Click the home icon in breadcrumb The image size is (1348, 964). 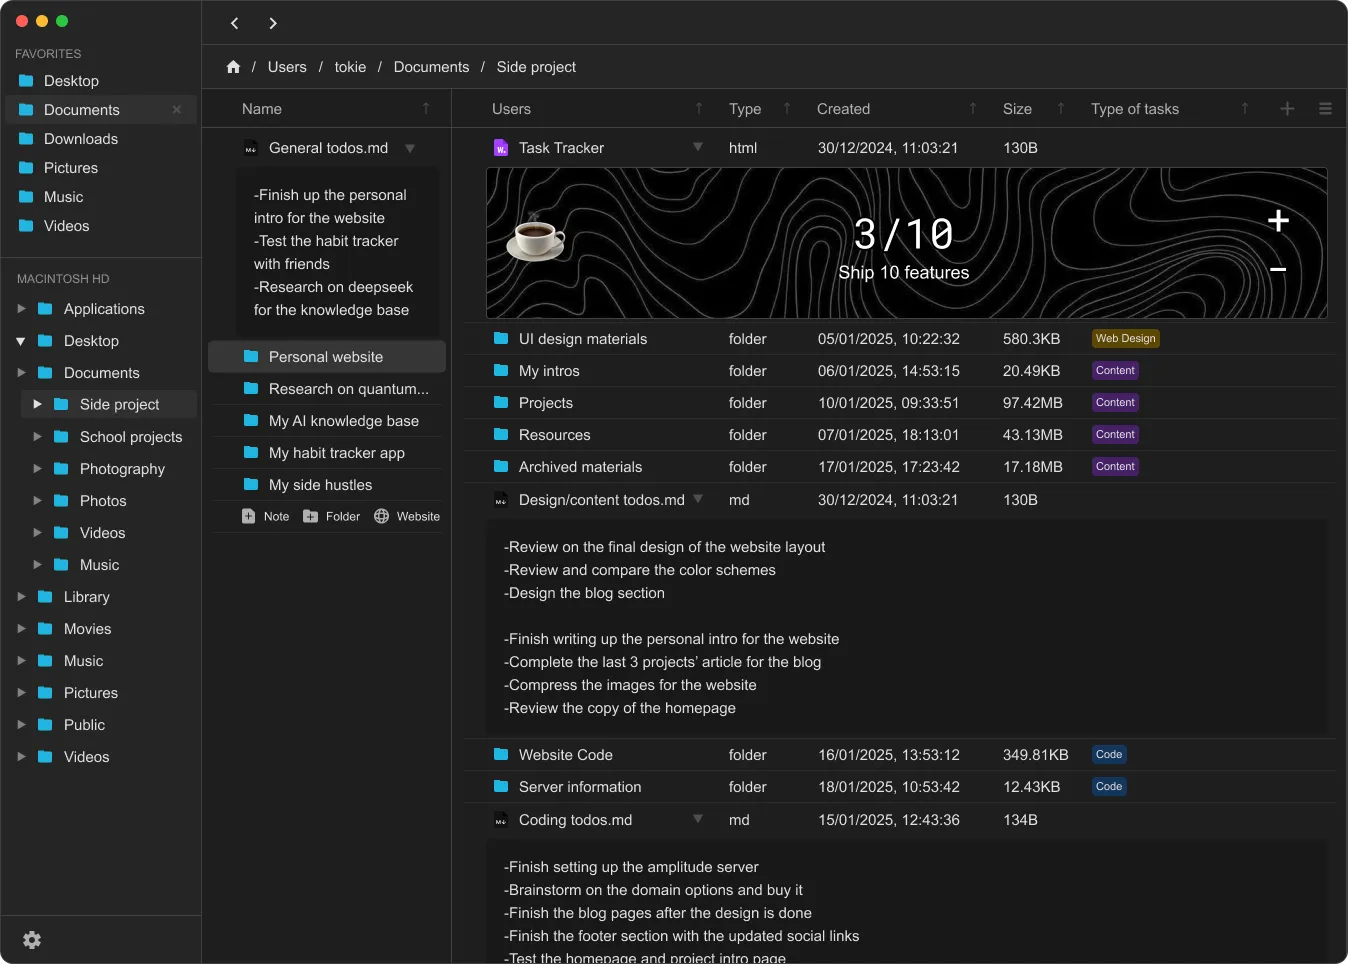[233, 67]
